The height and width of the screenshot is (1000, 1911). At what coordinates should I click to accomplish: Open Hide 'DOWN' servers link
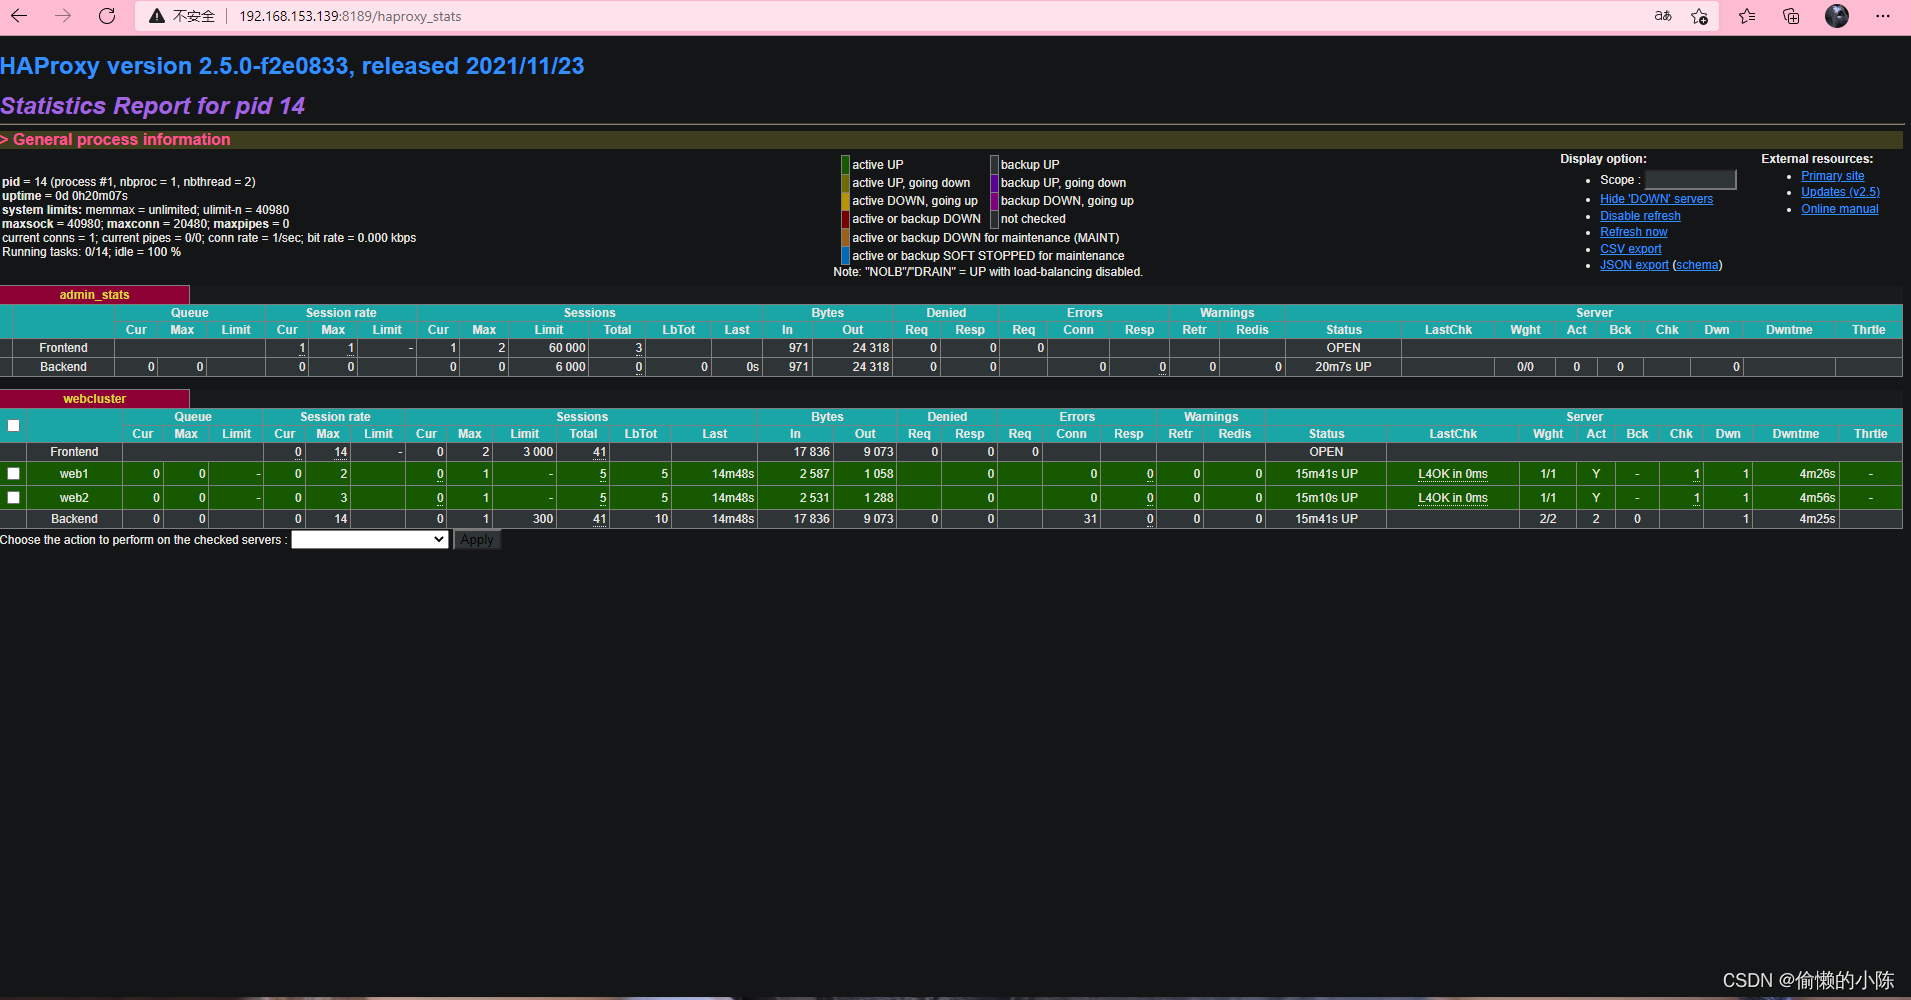pos(1656,199)
